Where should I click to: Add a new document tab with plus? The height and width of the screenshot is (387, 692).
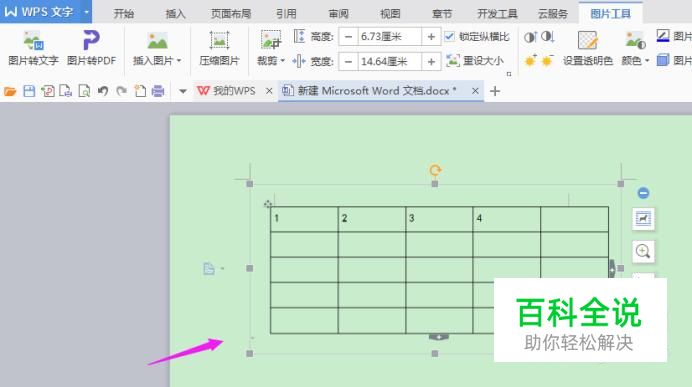coord(495,91)
